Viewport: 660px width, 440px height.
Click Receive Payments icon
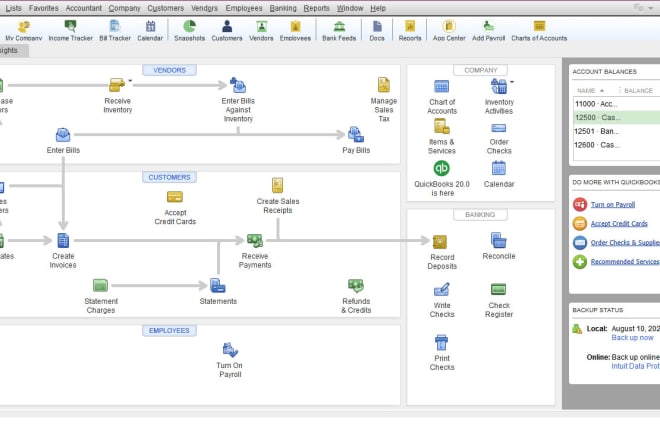point(255,240)
